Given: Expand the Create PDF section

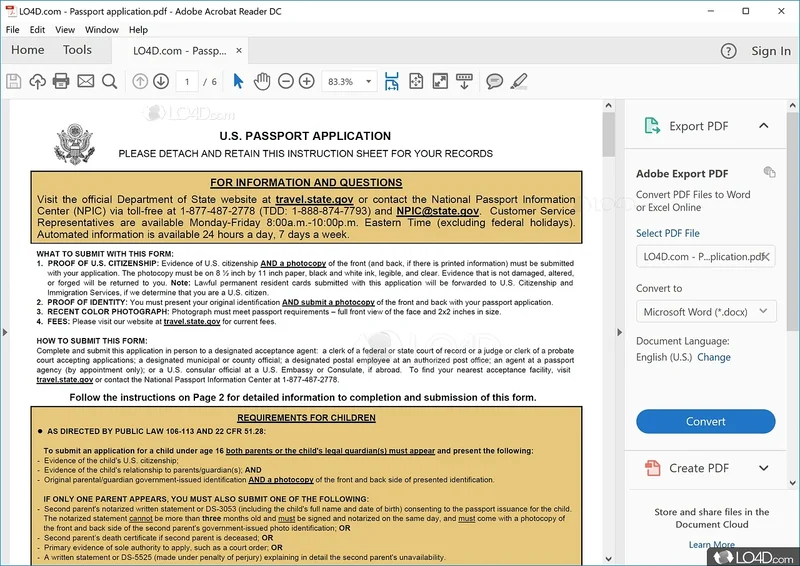Looking at the screenshot, I should (764, 468).
